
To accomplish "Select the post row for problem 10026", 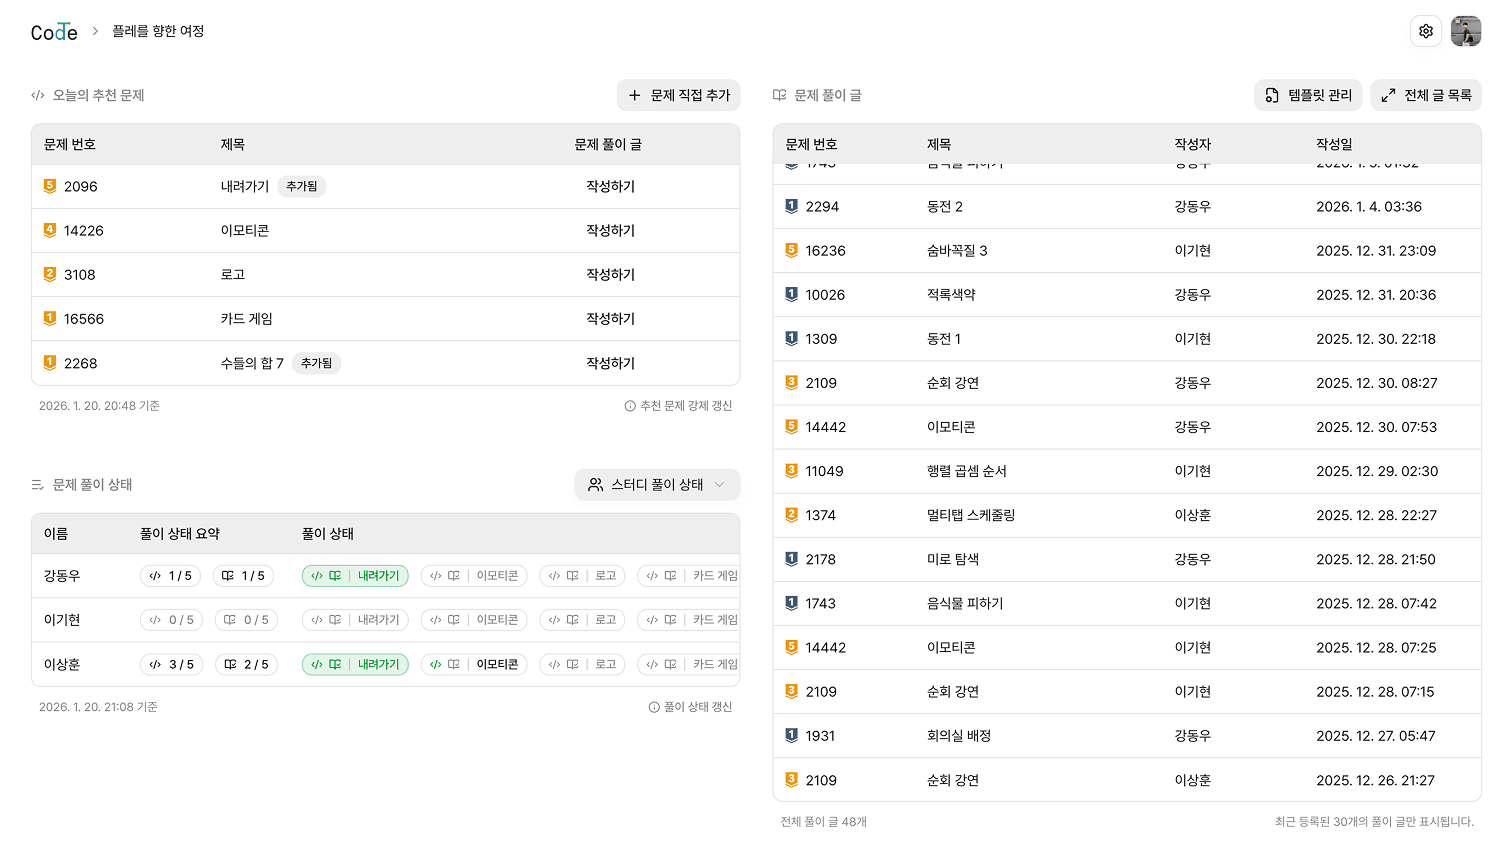I will tap(1100, 294).
